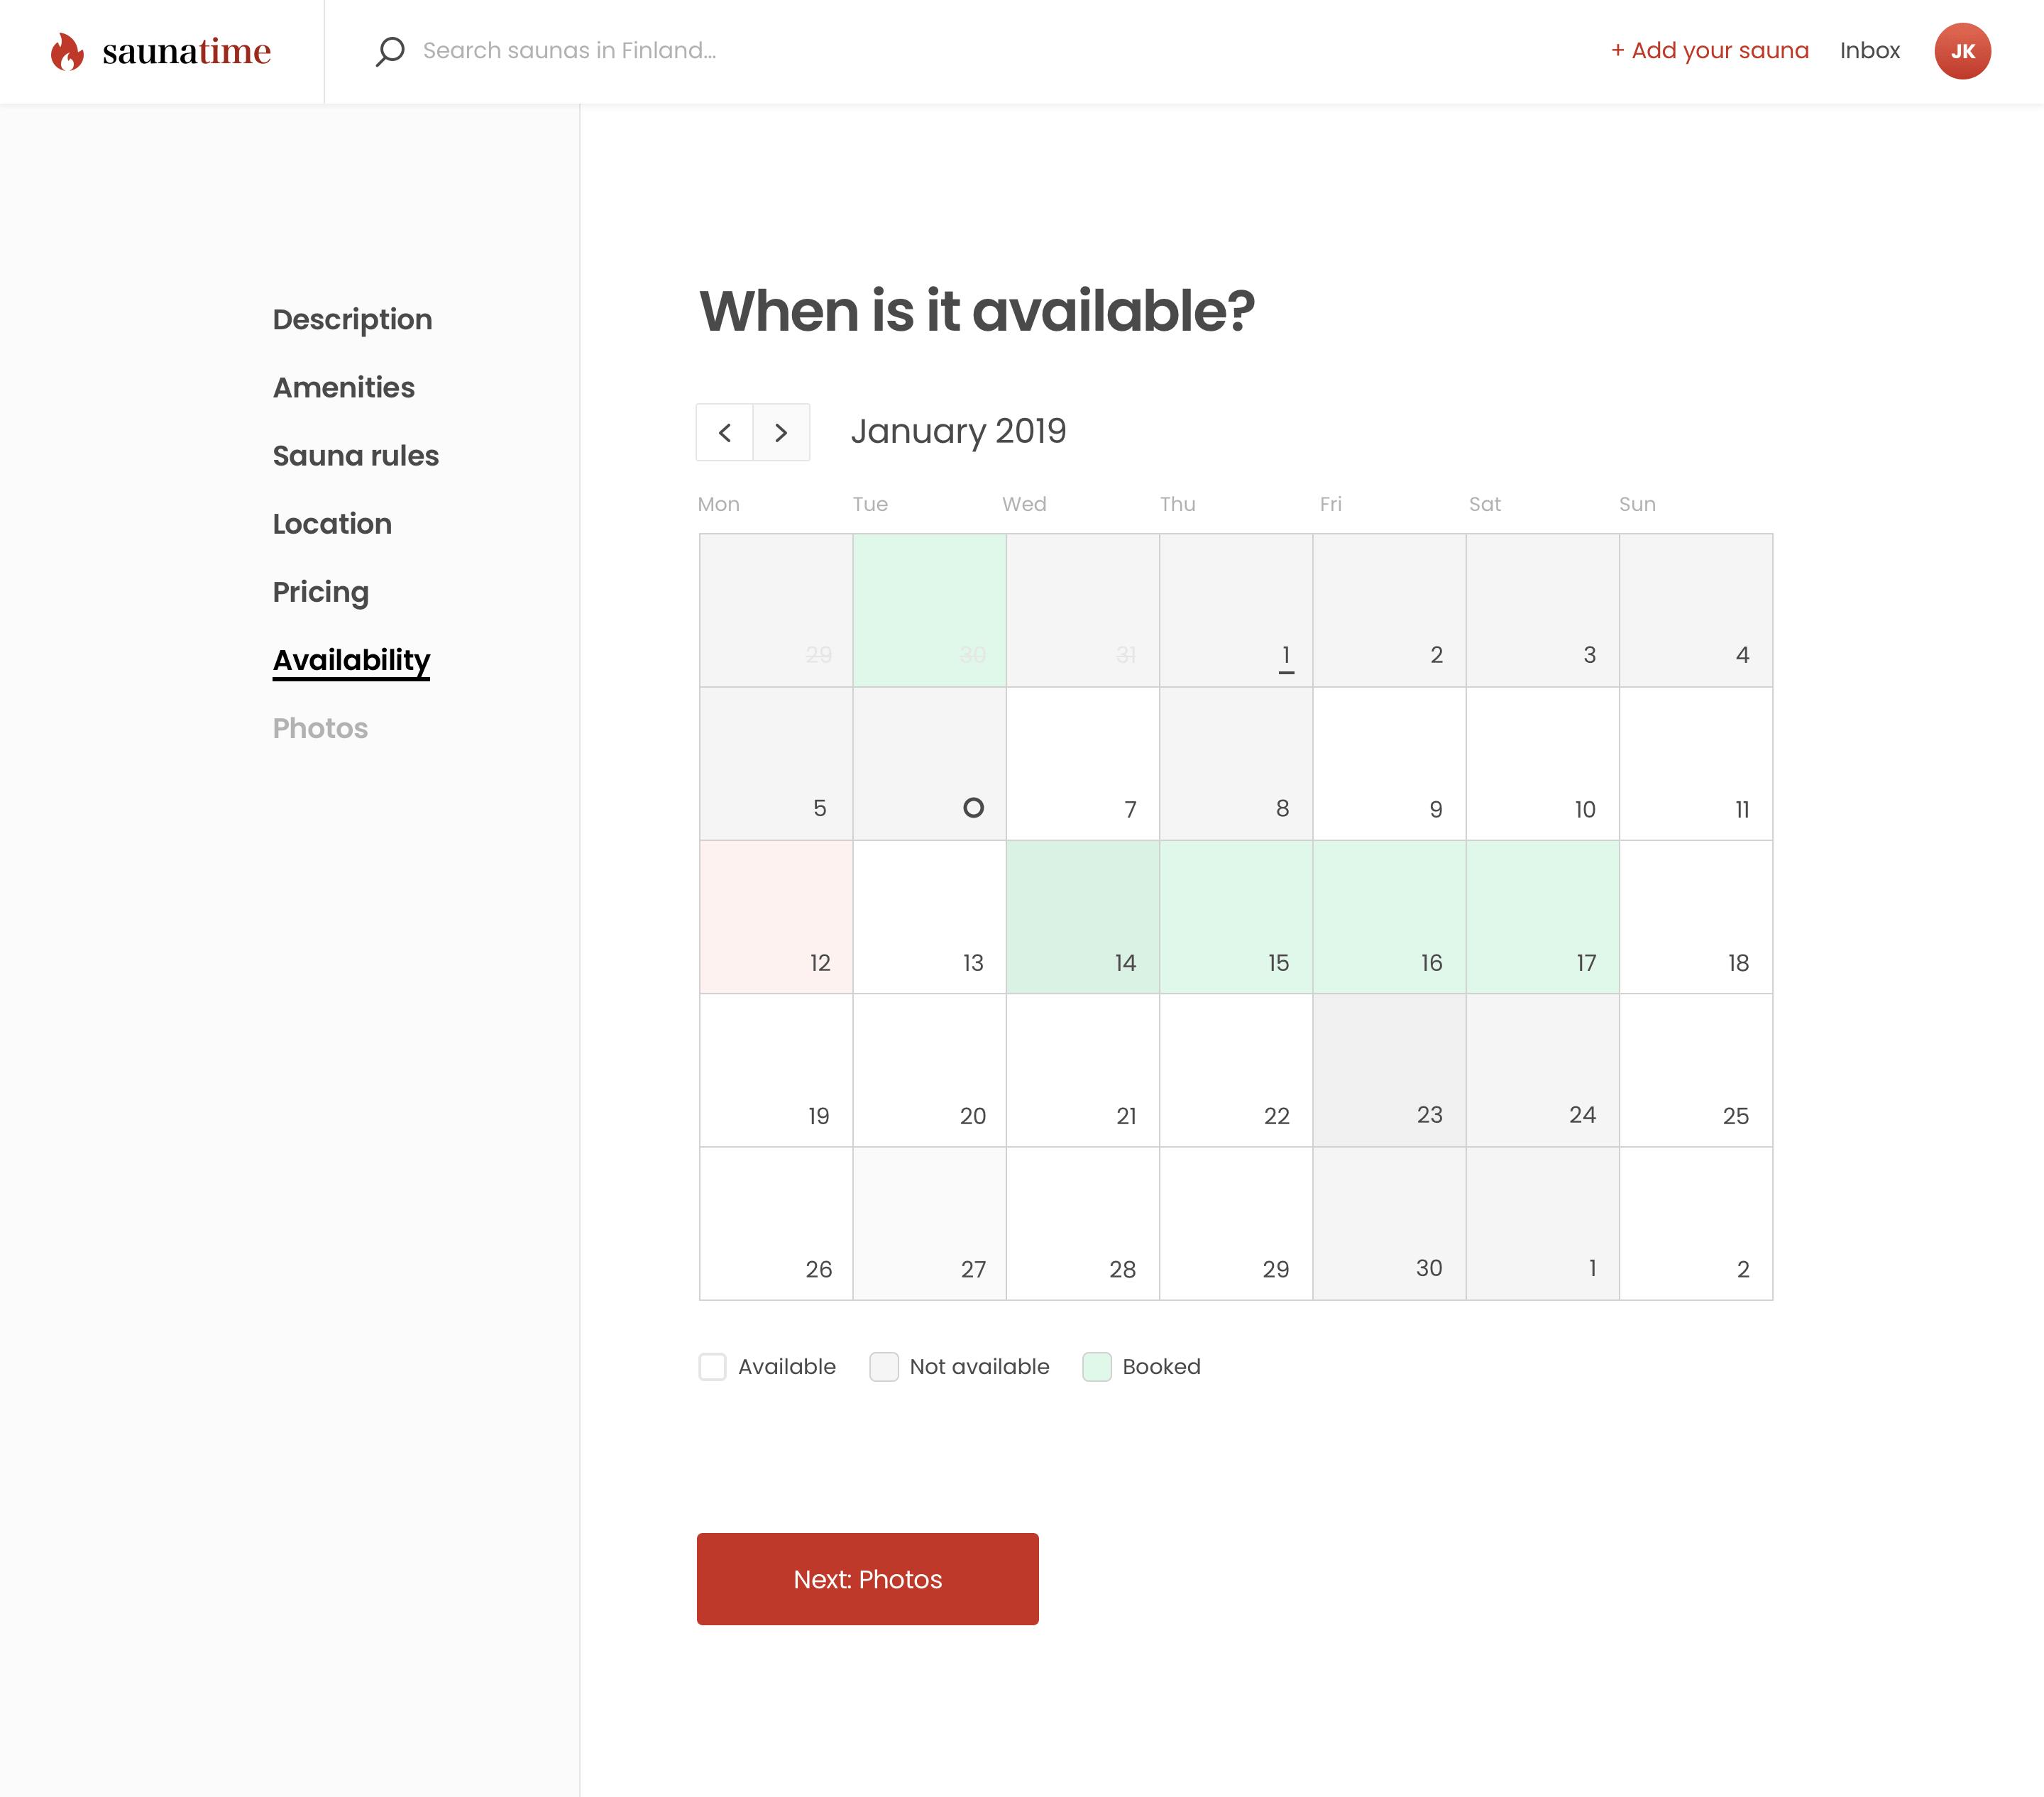
Task: Toggle availability for January 19
Action: point(776,1070)
